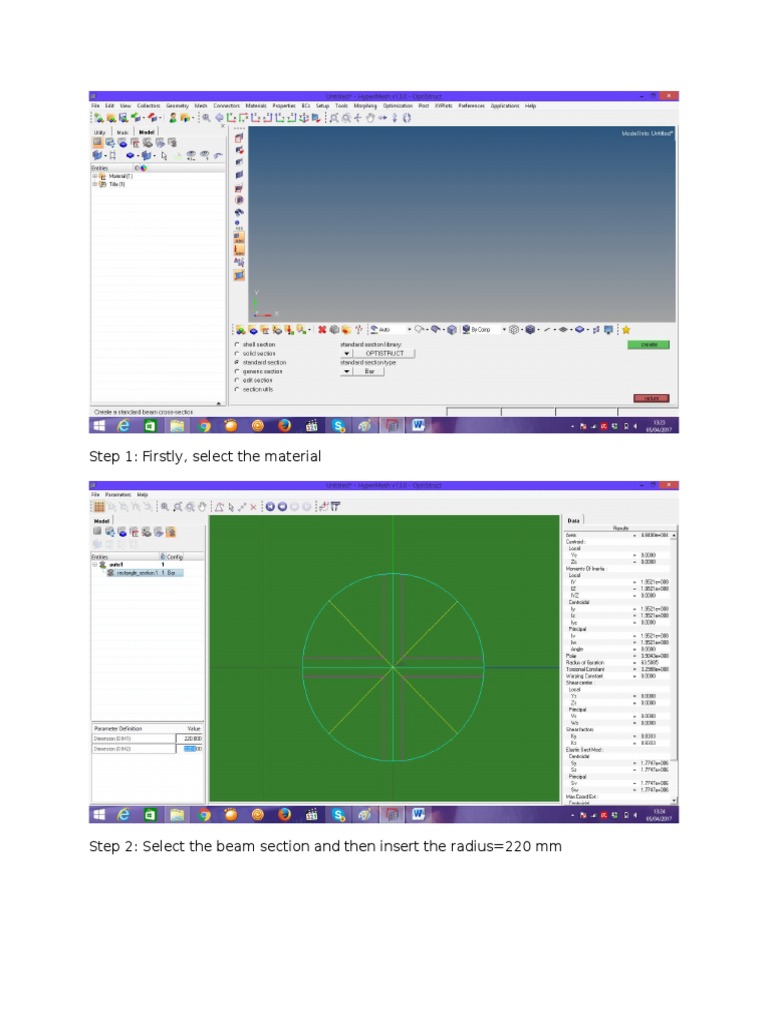Screen dimensions: 768x1024
Task: Click the red X delete icon in lower toolbar
Action: (322, 330)
